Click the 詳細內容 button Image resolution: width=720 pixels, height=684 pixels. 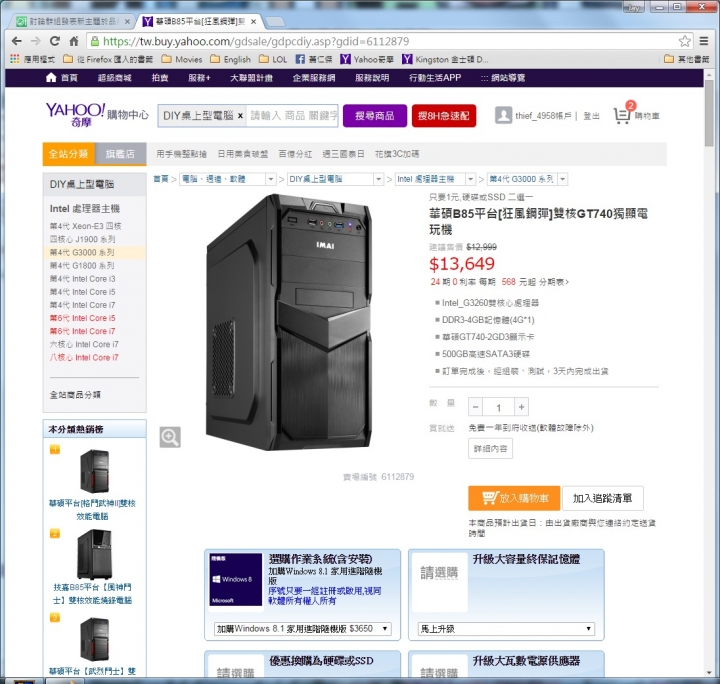pyautogui.click(x=490, y=449)
